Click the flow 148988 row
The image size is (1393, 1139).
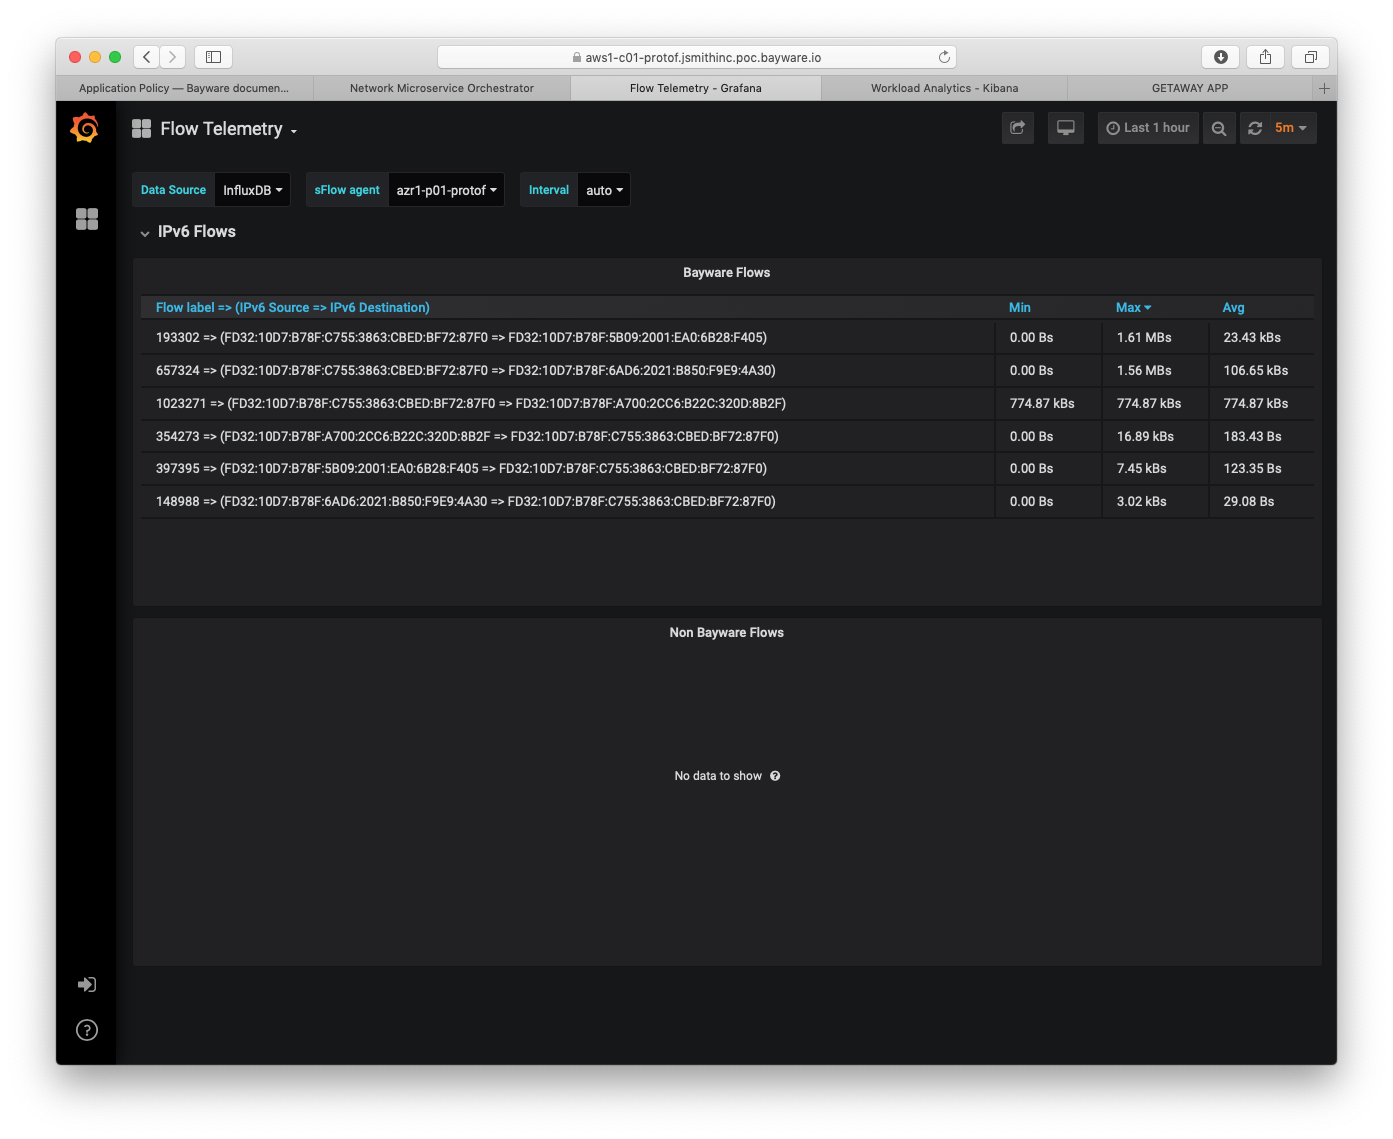tap(727, 502)
